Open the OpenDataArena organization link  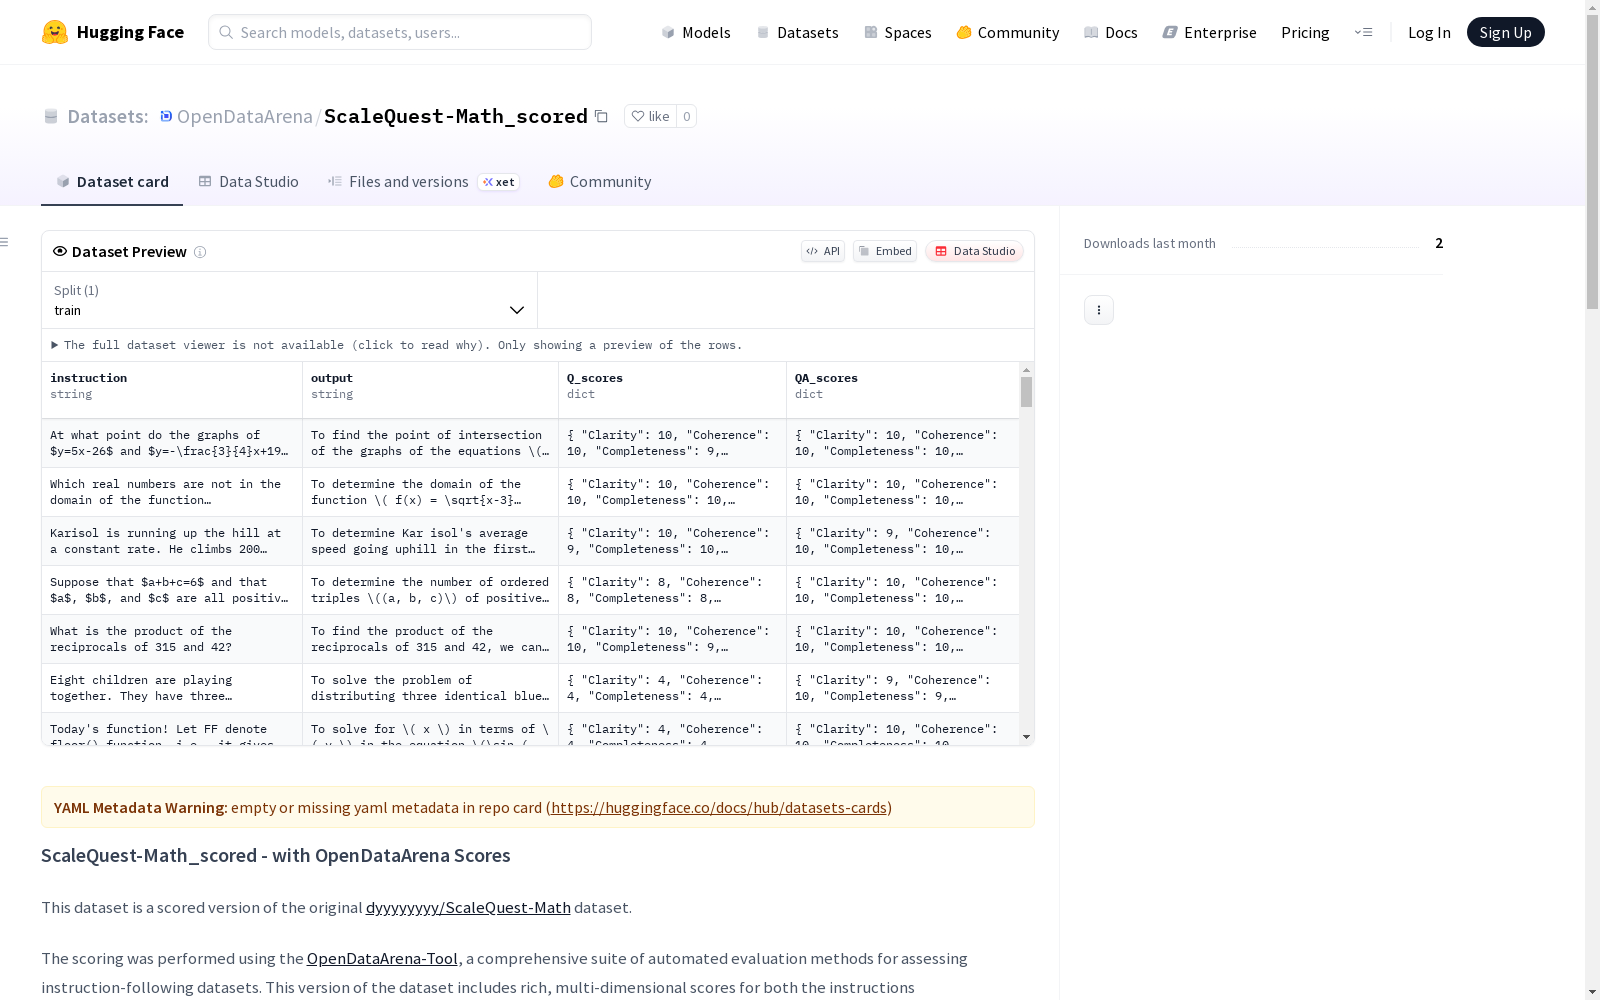(245, 116)
